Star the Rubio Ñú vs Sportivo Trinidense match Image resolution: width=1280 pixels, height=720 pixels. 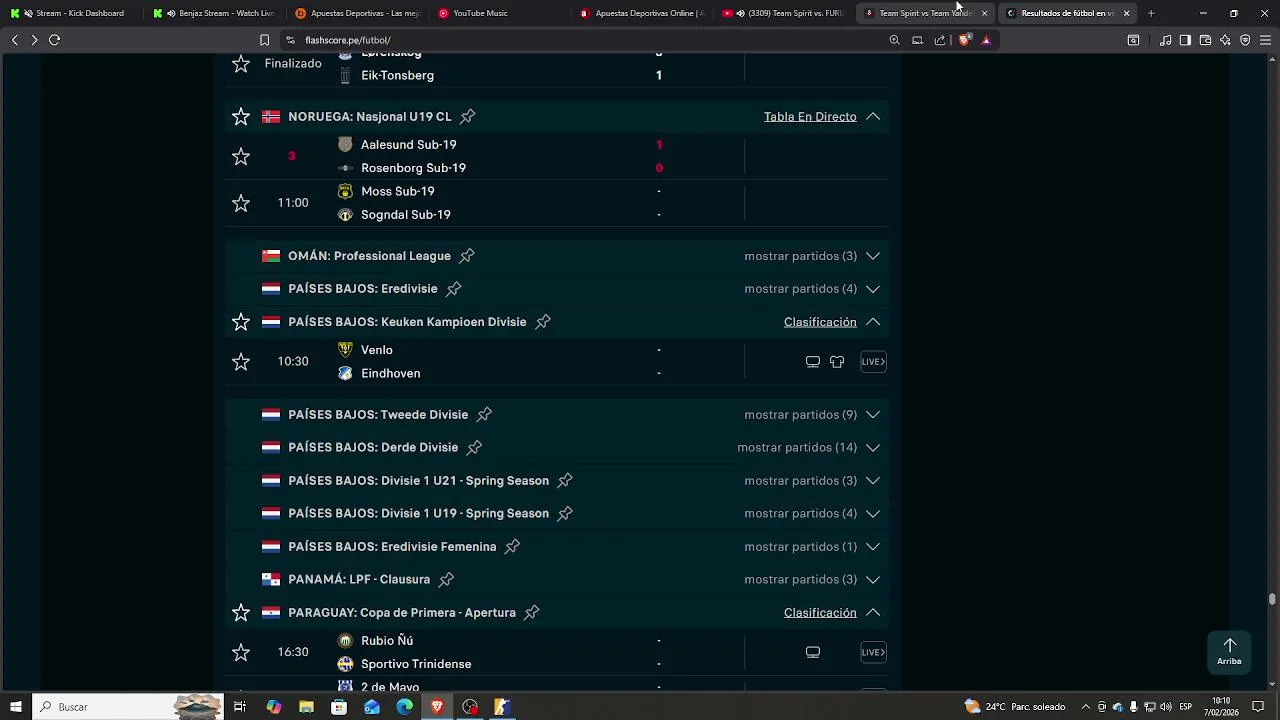click(241, 652)
